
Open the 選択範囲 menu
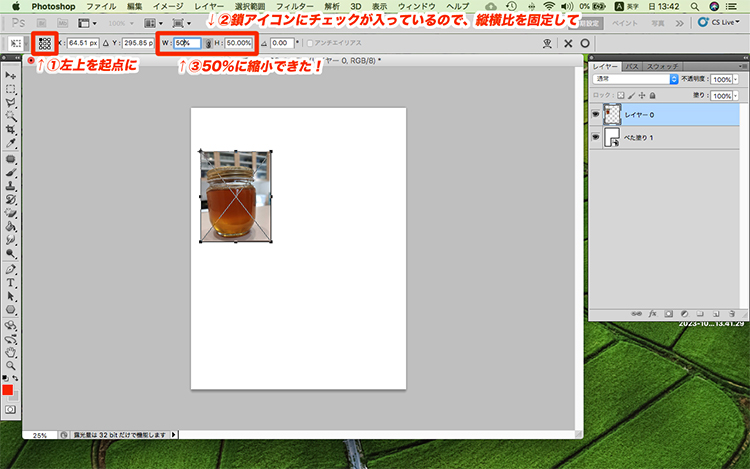point(250,6)
